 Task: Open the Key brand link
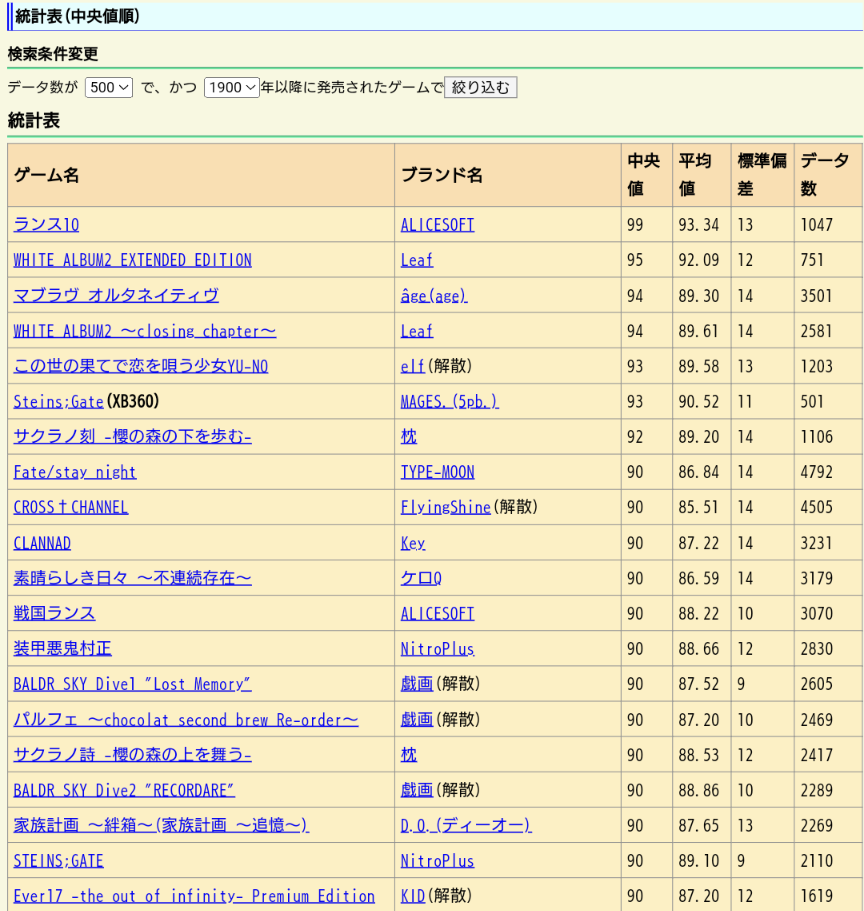413,543
